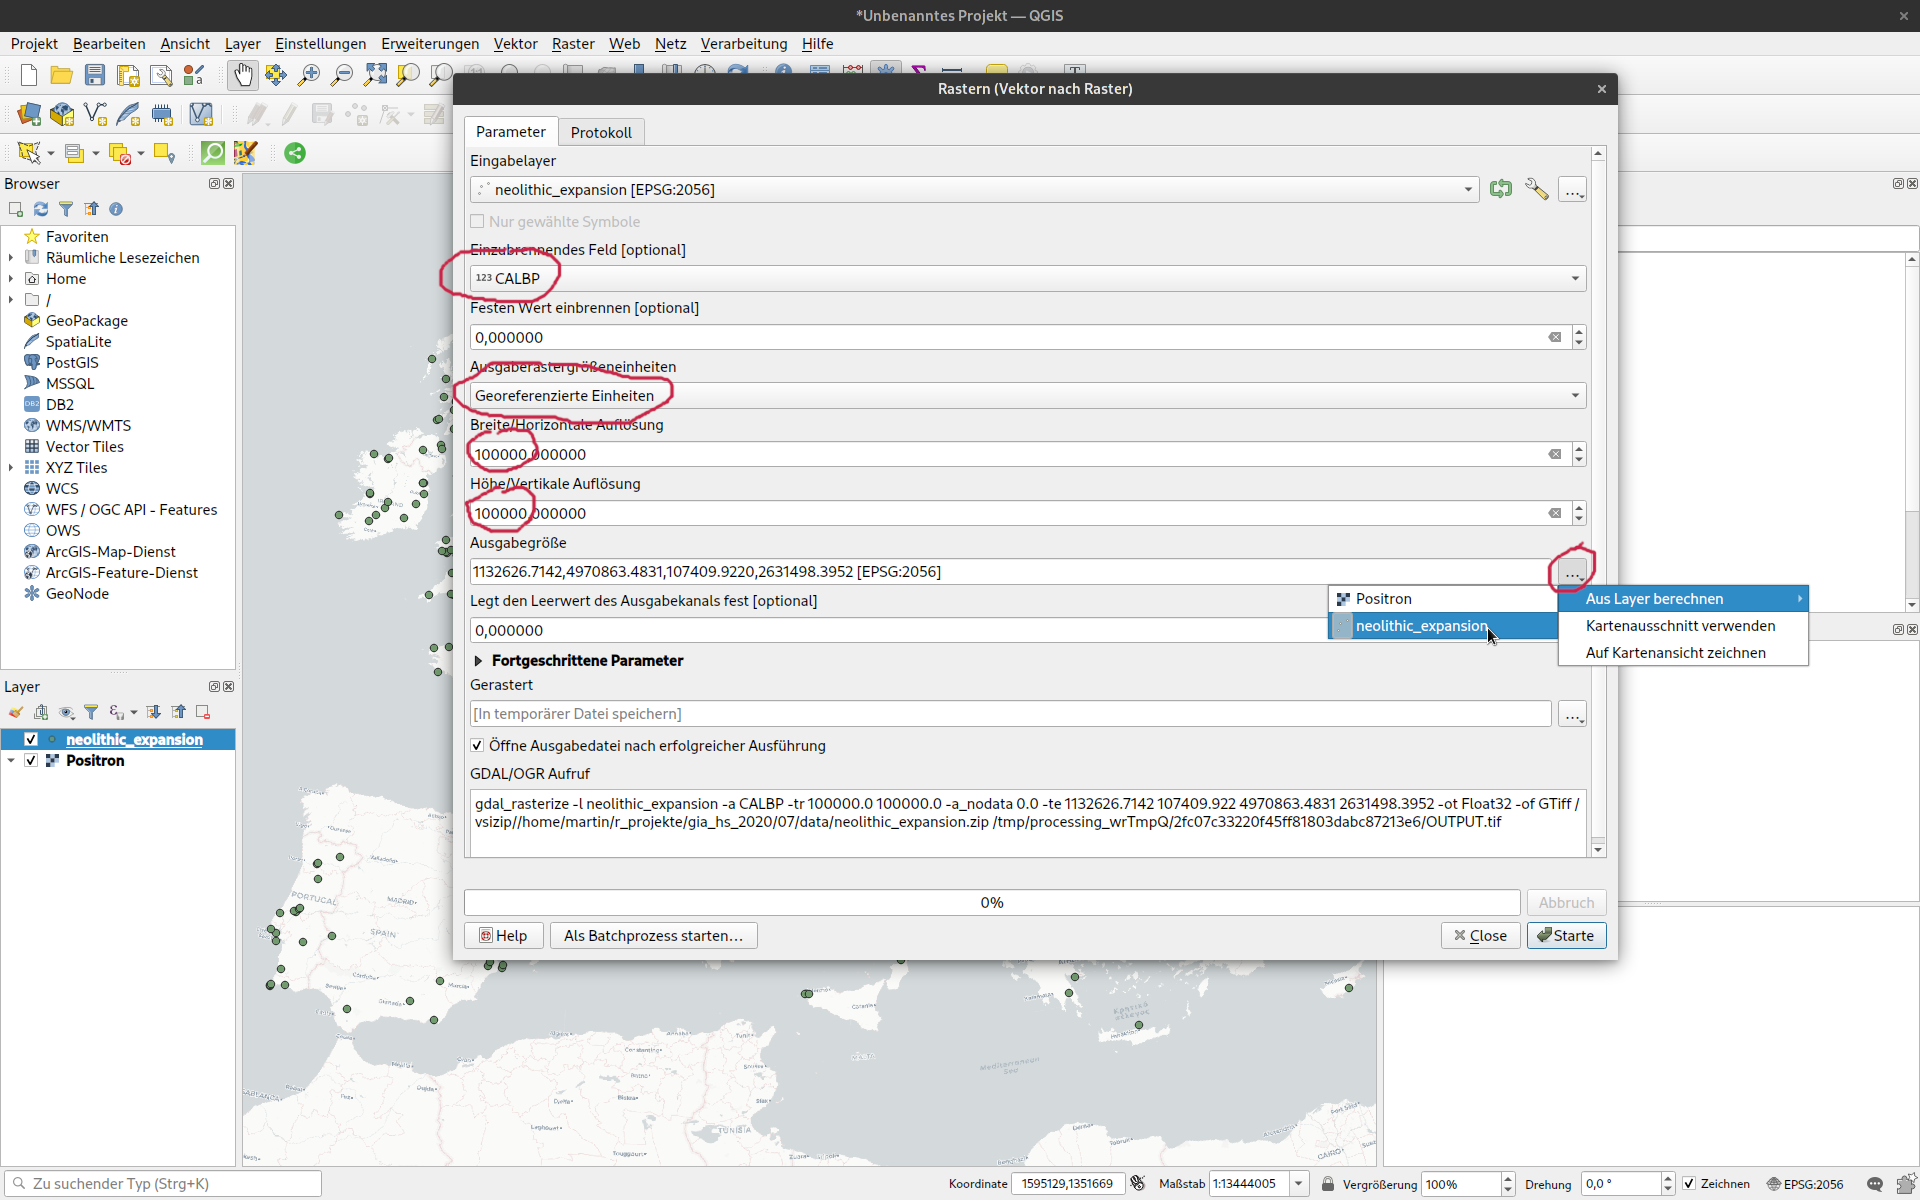Open the Data Source Manager icon

click(x=29, y=114)
